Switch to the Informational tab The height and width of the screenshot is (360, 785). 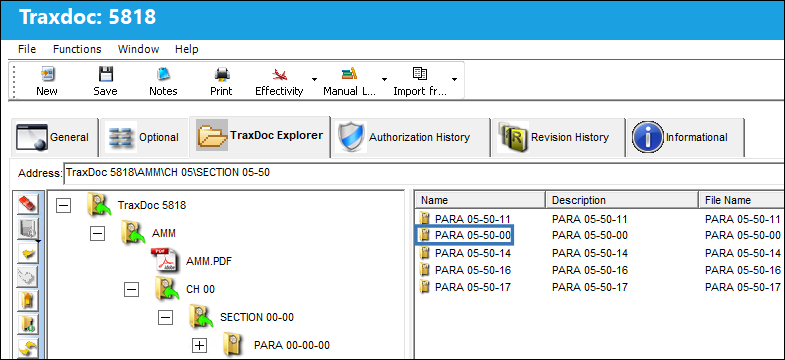[685, 137]
